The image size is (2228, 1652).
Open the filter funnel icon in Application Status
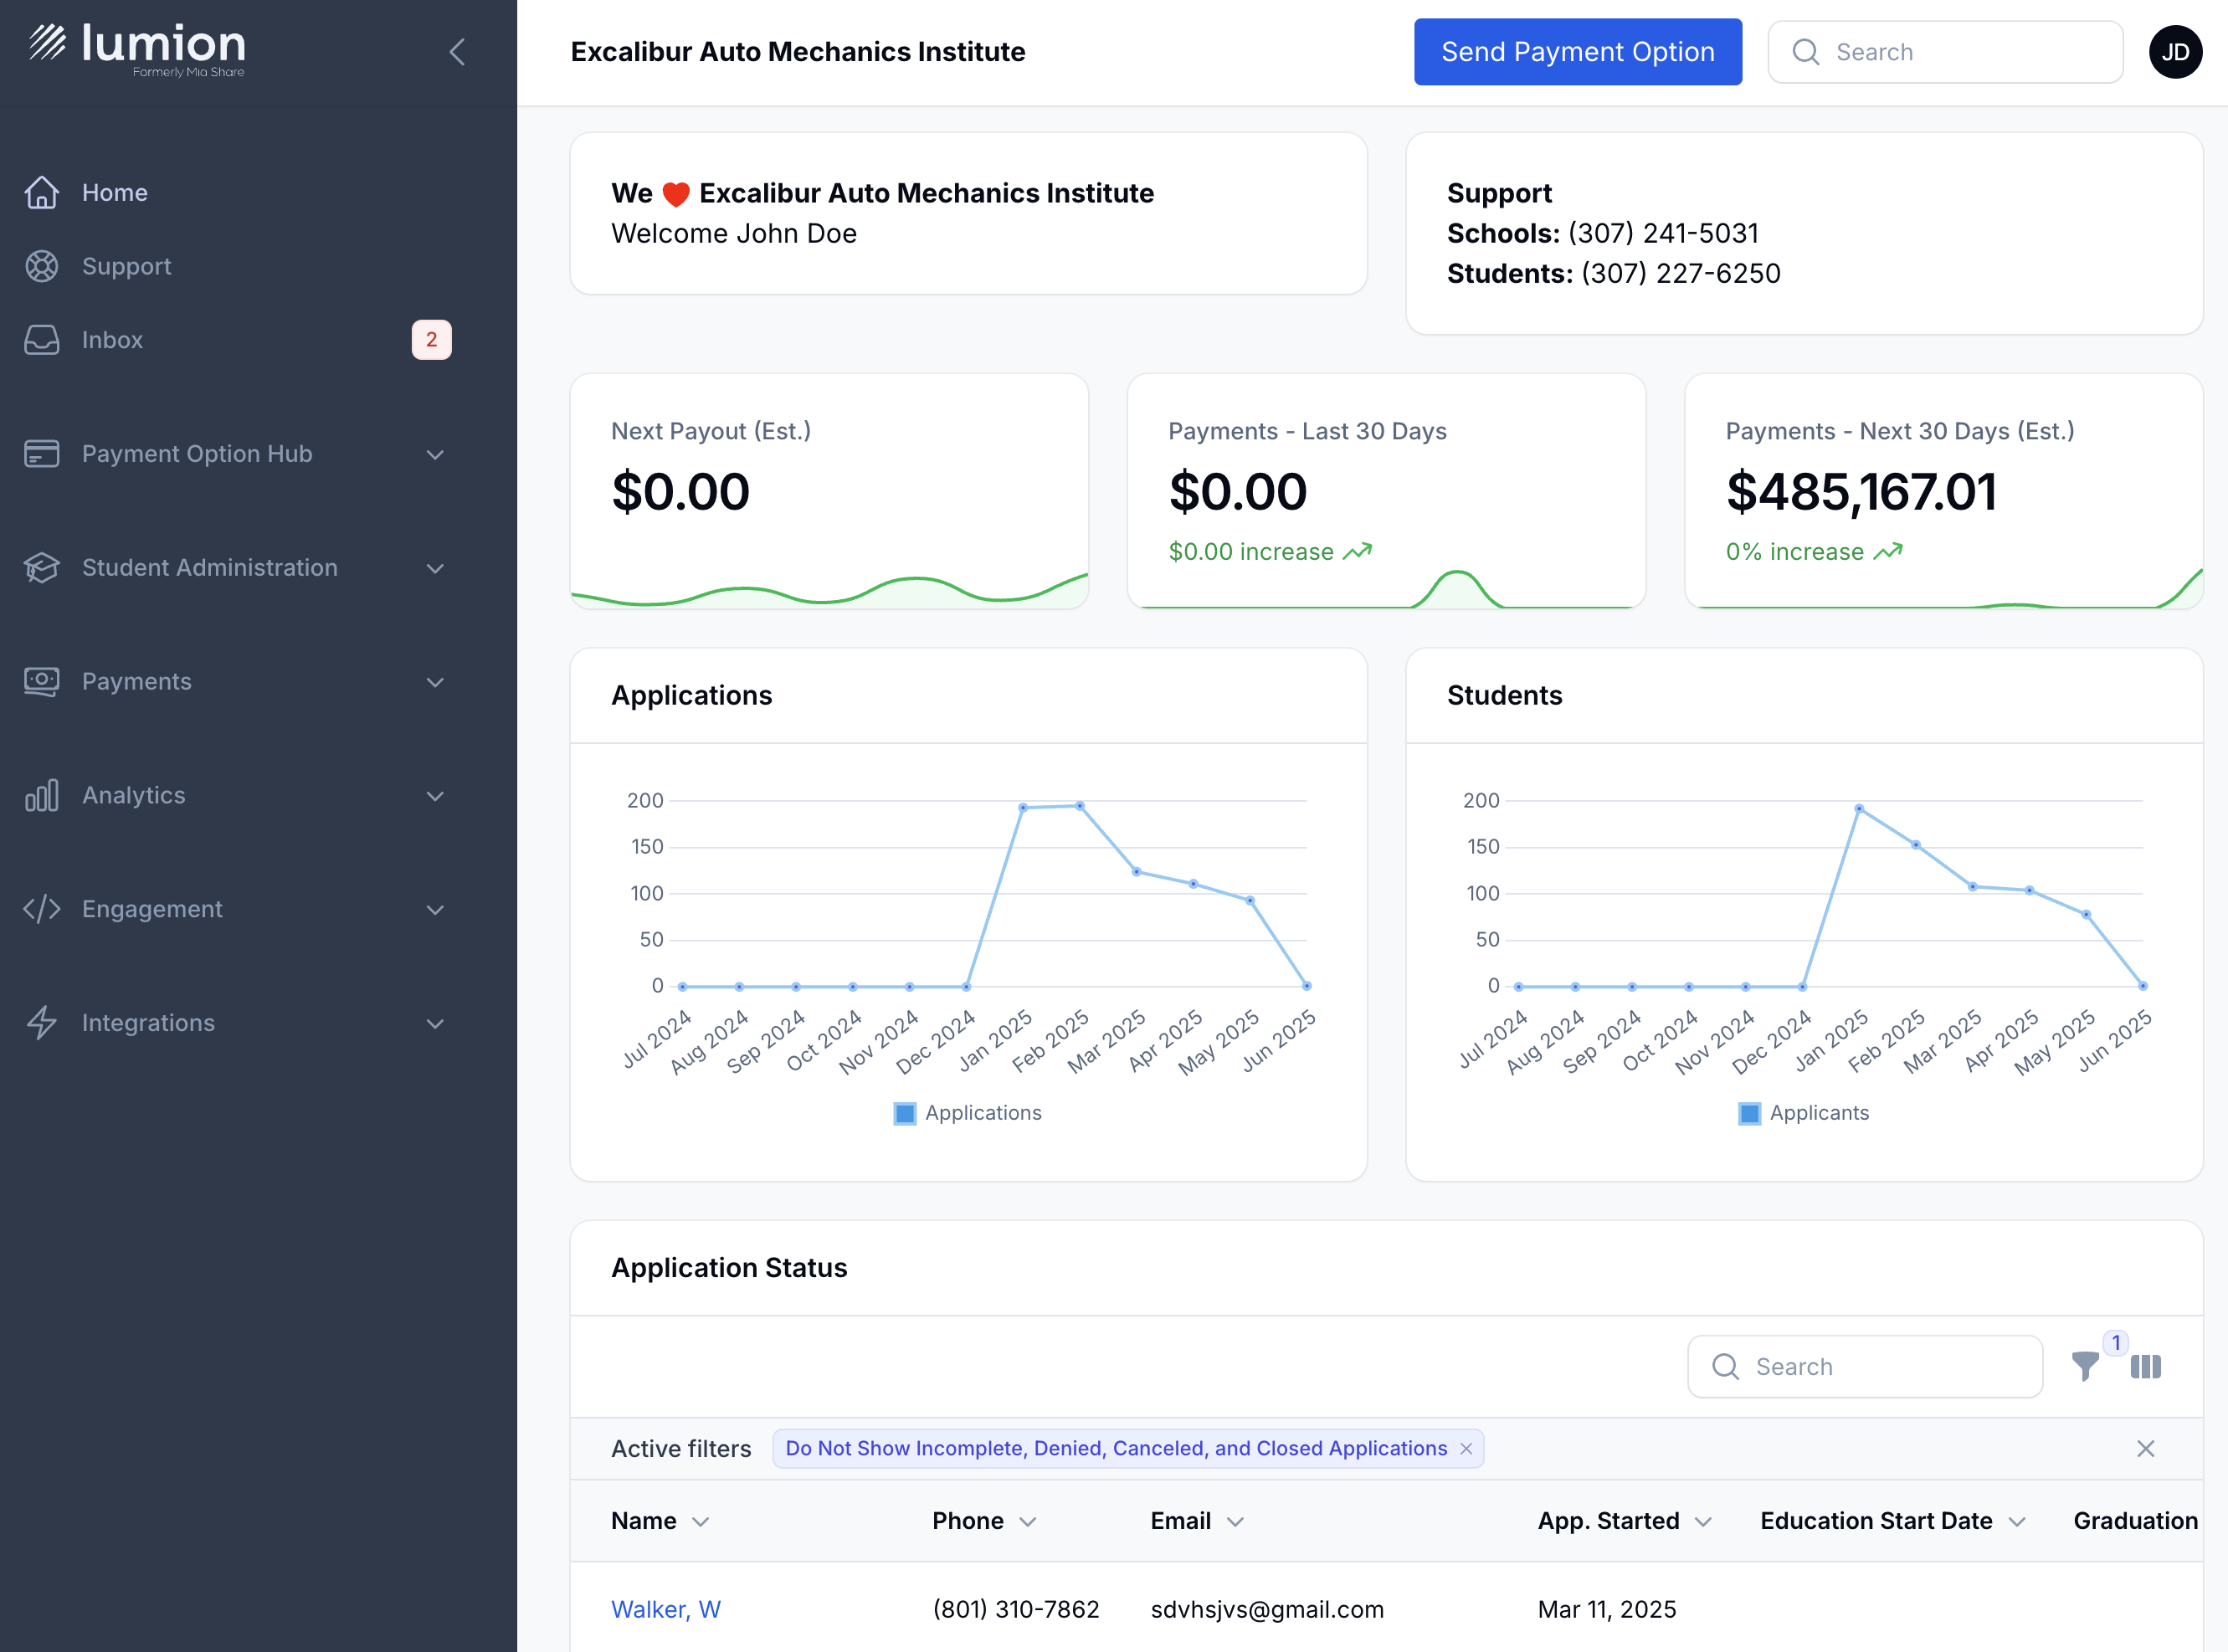coord(2085,1366)
